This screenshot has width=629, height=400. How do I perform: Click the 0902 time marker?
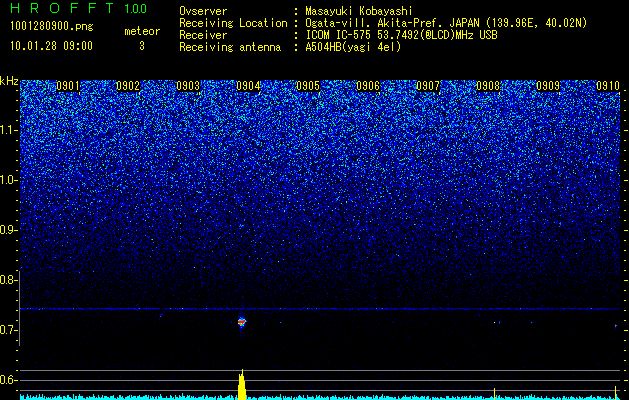coord(128,86)
